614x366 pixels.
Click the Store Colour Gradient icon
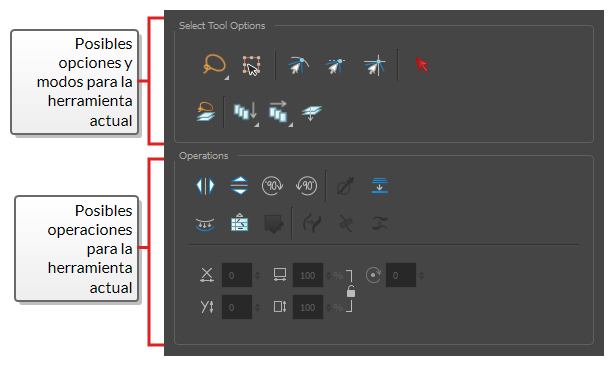click(x=239, y=223)
